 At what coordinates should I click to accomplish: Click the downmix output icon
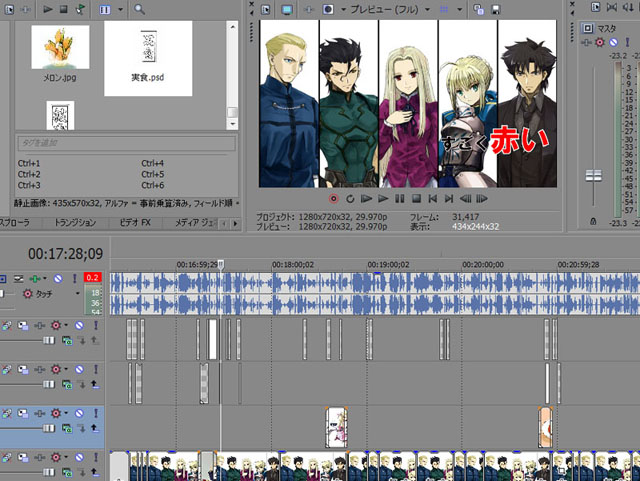612,7
